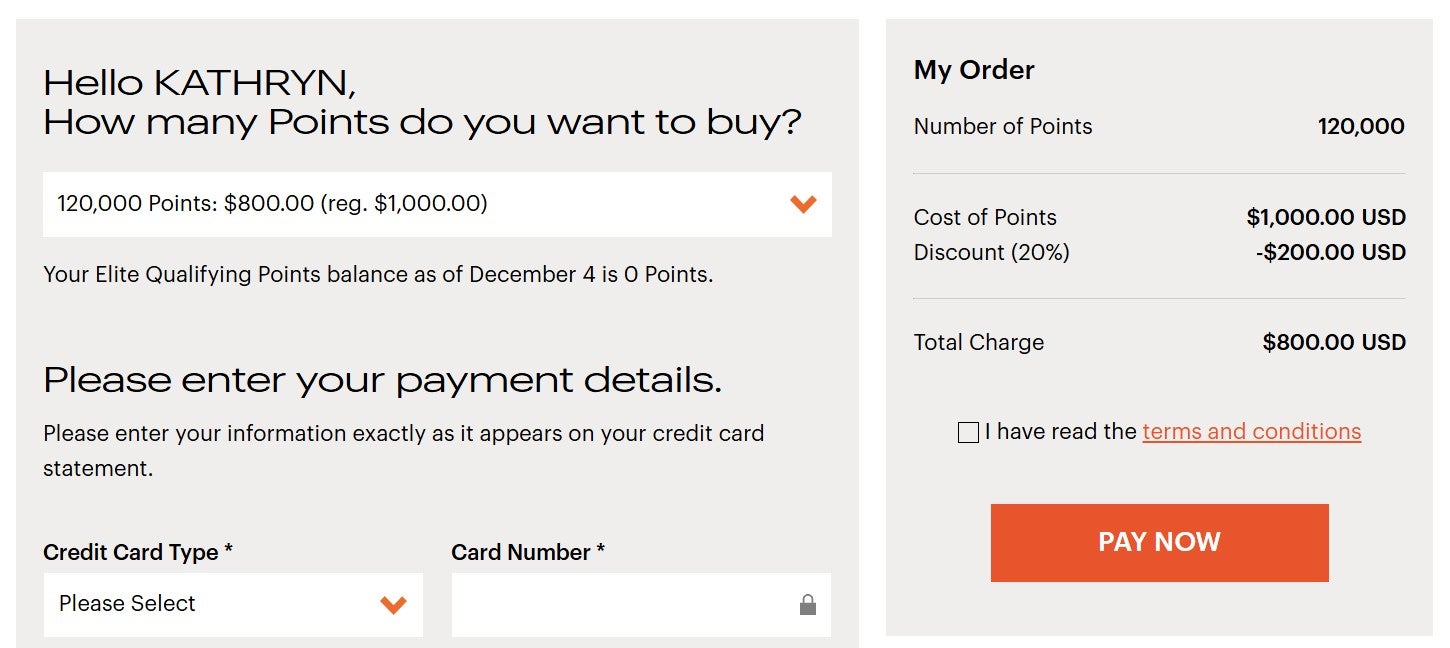Select the "120,000 Points: $800.00" option

pos(435,204)
